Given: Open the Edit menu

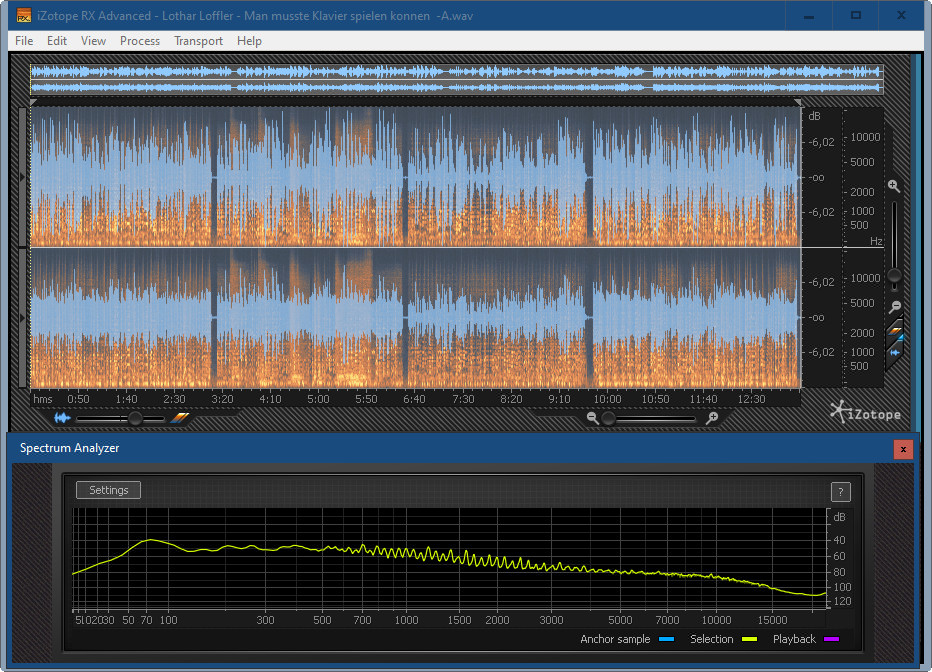Looking at the screenshot, I should coord(56,41).
